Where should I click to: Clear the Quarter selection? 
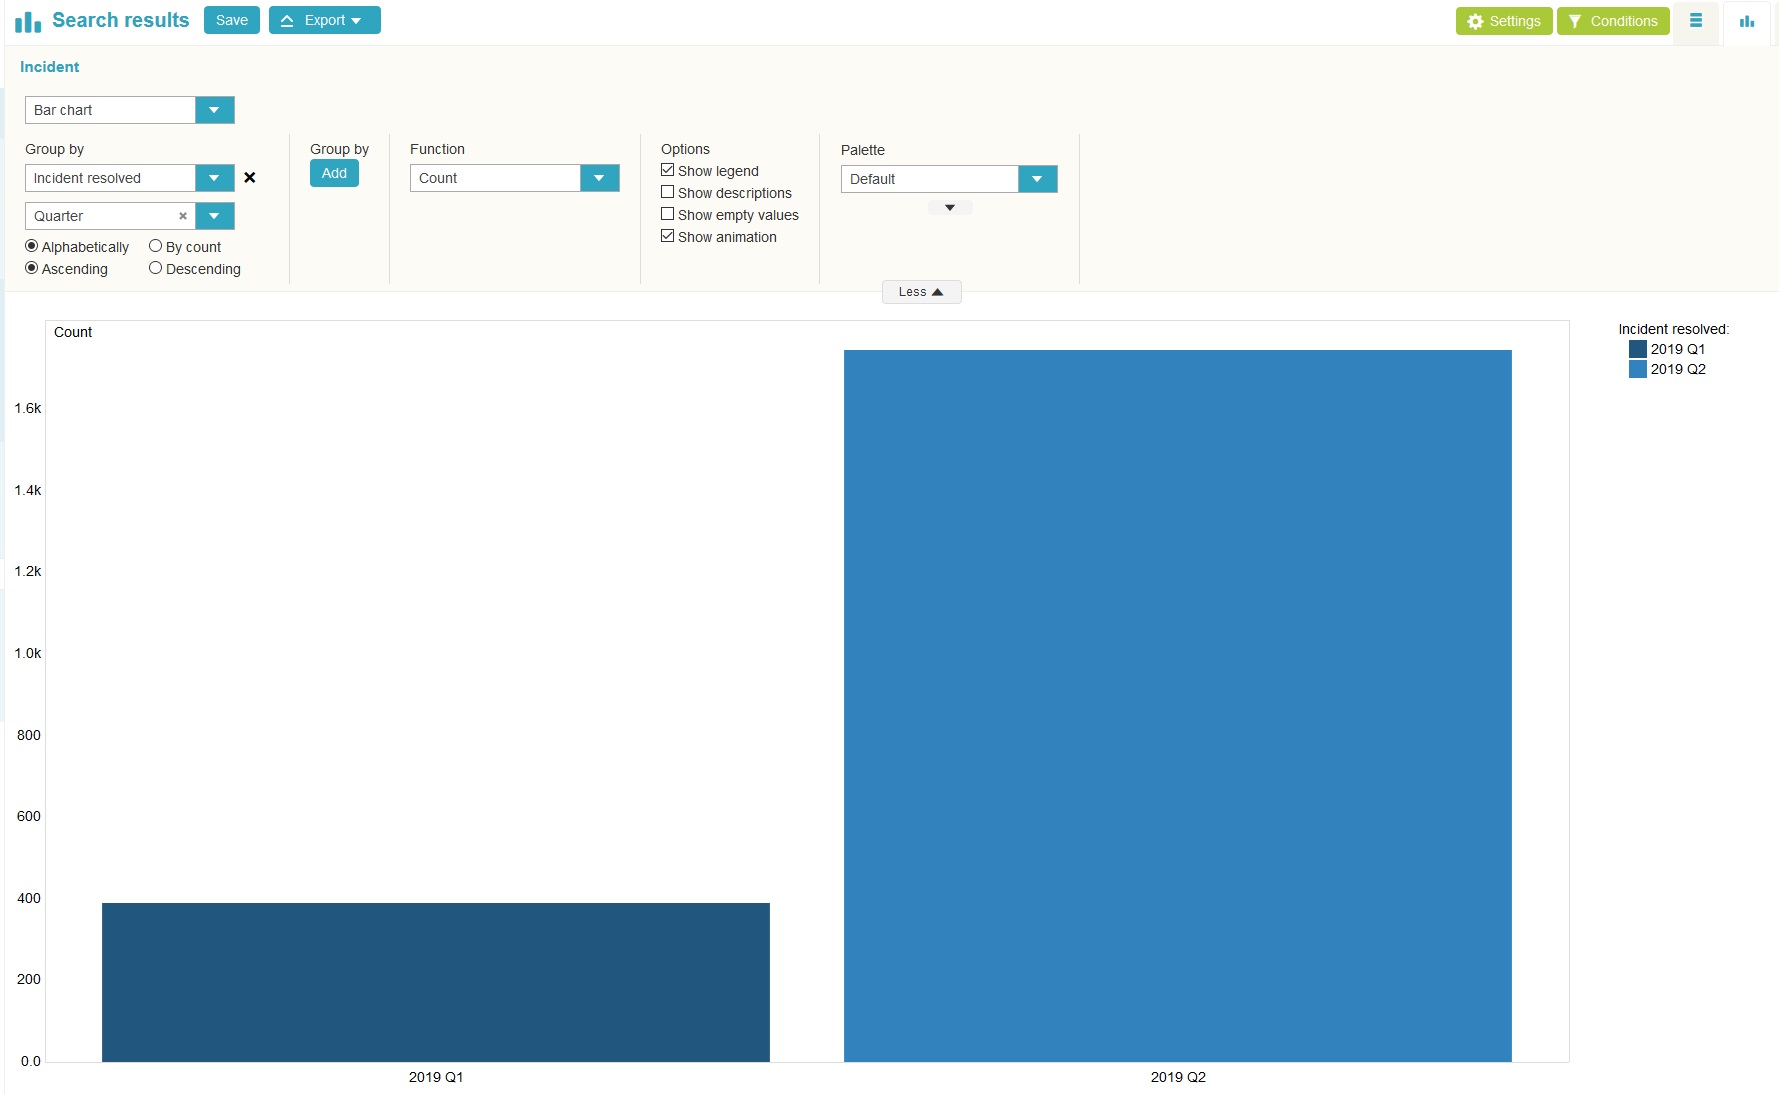click(183, 216)
